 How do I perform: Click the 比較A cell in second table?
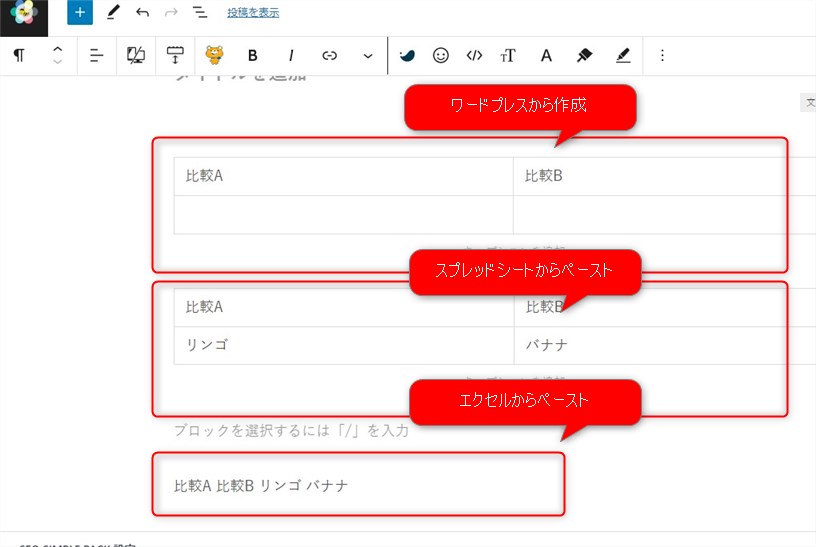pyautogui.click(x=343, y=308)
